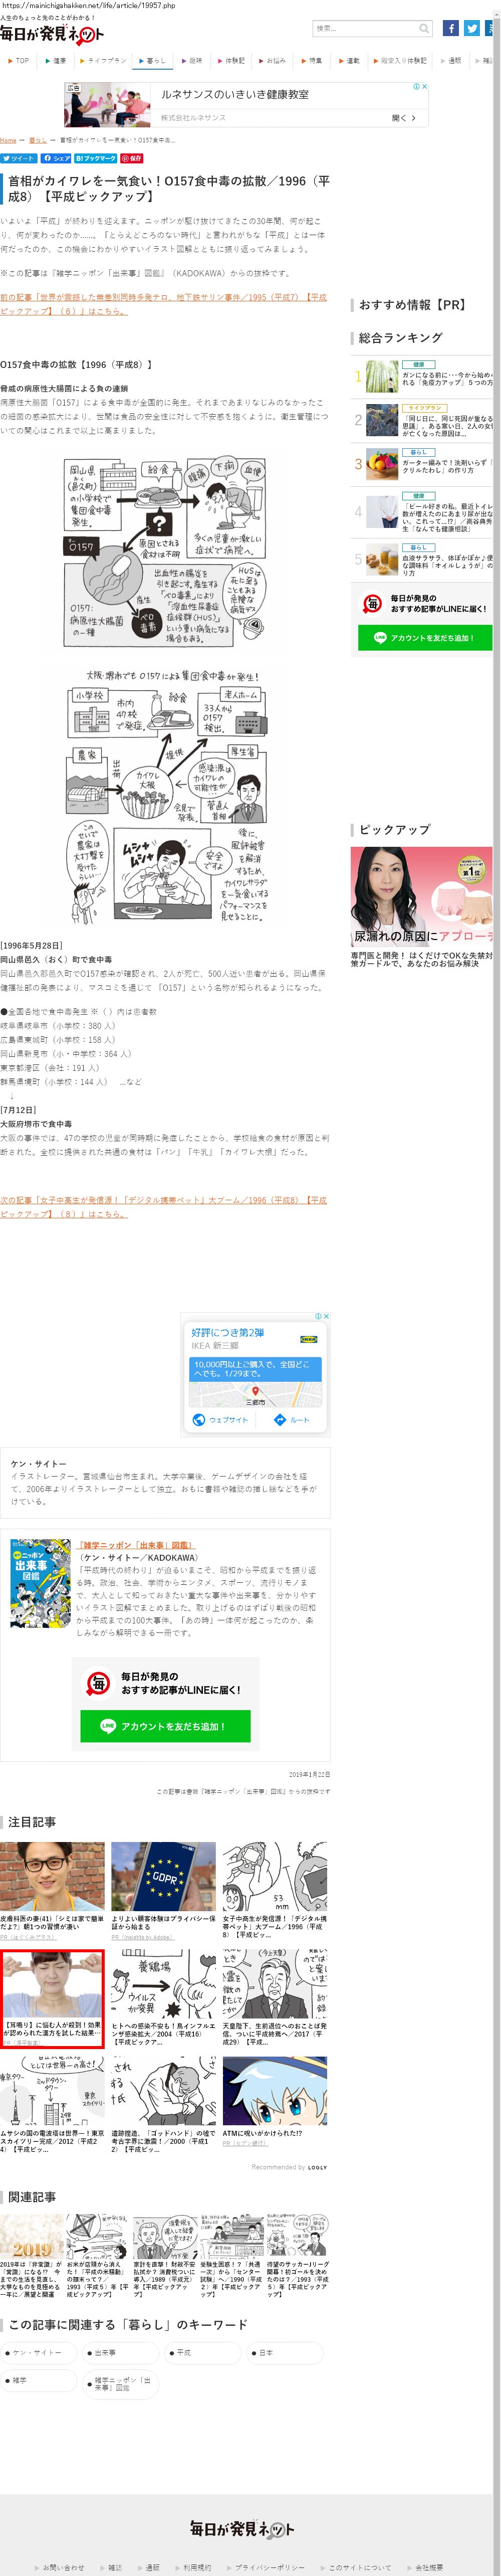Open the GDPR featured article thumbnail
Viewport: 501px width, 2576px height.
coord(163,1876)
